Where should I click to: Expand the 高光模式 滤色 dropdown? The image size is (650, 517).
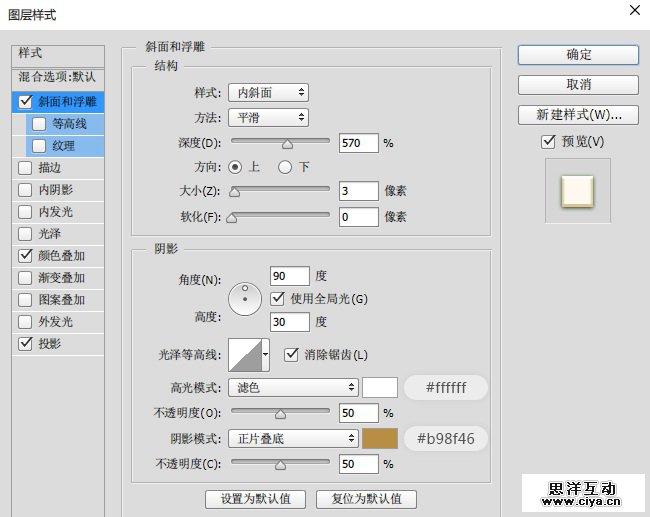[293, 387]
